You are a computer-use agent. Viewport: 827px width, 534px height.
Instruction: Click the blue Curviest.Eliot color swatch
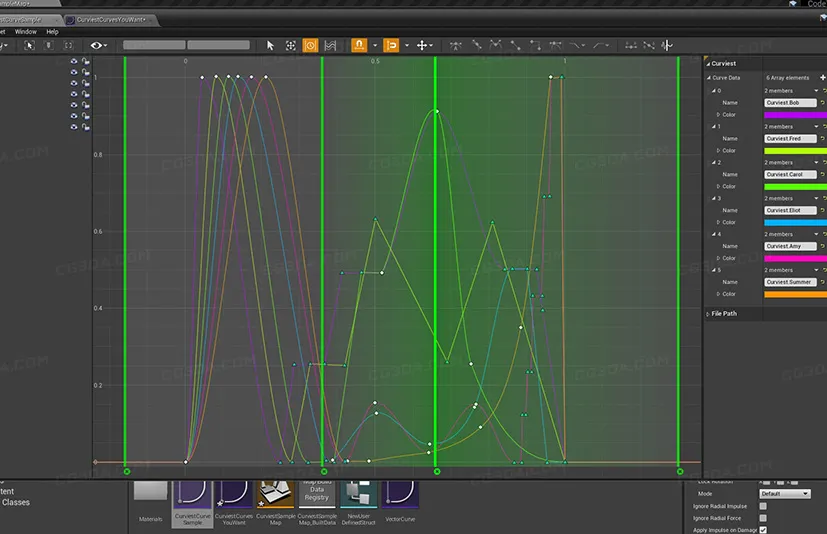pos(795,222)
